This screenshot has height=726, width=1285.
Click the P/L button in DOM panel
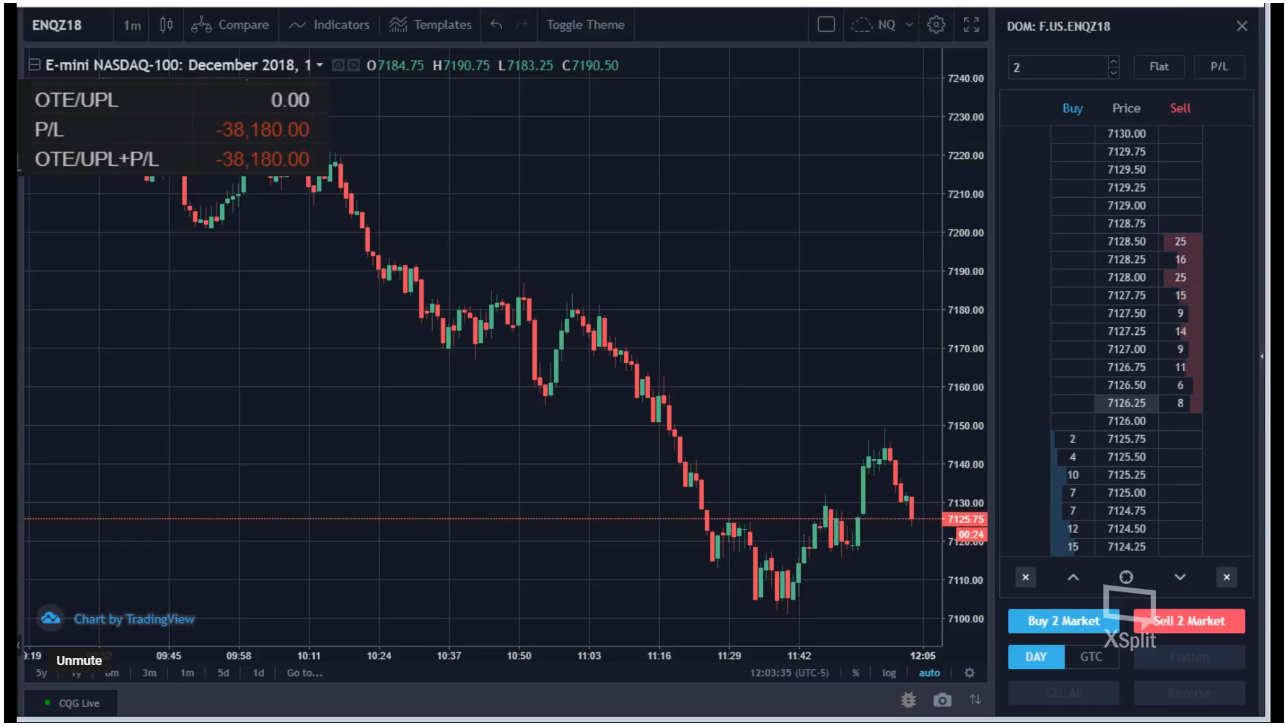(1219, 67)
